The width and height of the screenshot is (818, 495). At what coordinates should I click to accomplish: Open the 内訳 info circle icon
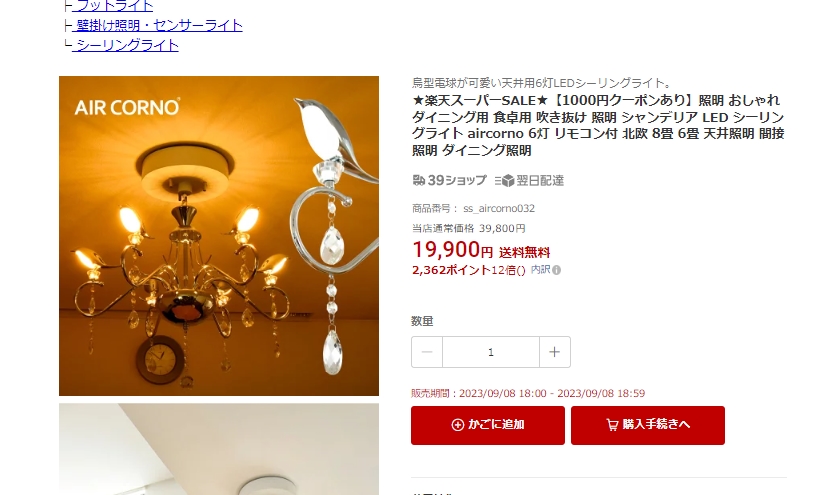coord(557,270)
